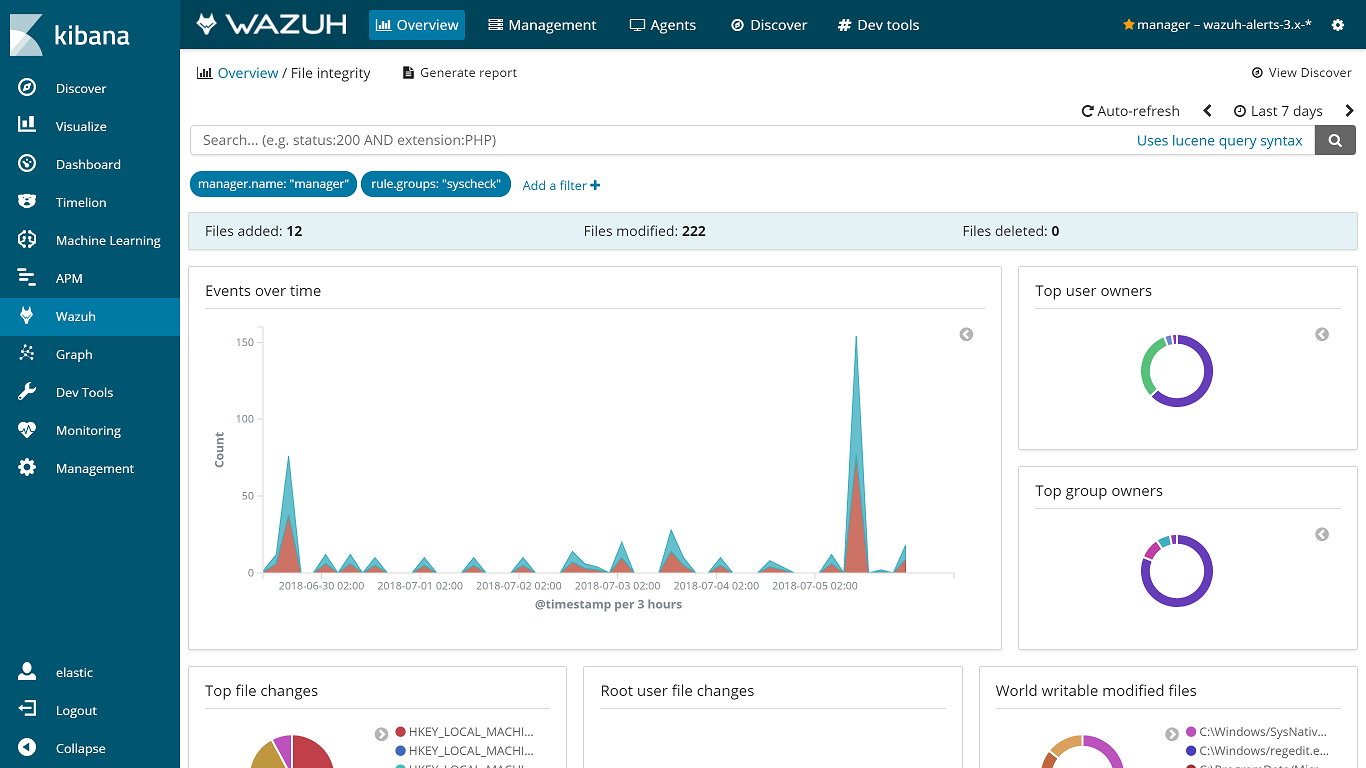Toggle the rule.groups syscheck filter pill
The image size is (1366, 768).
pyautogui.click(x=436, y=184)
